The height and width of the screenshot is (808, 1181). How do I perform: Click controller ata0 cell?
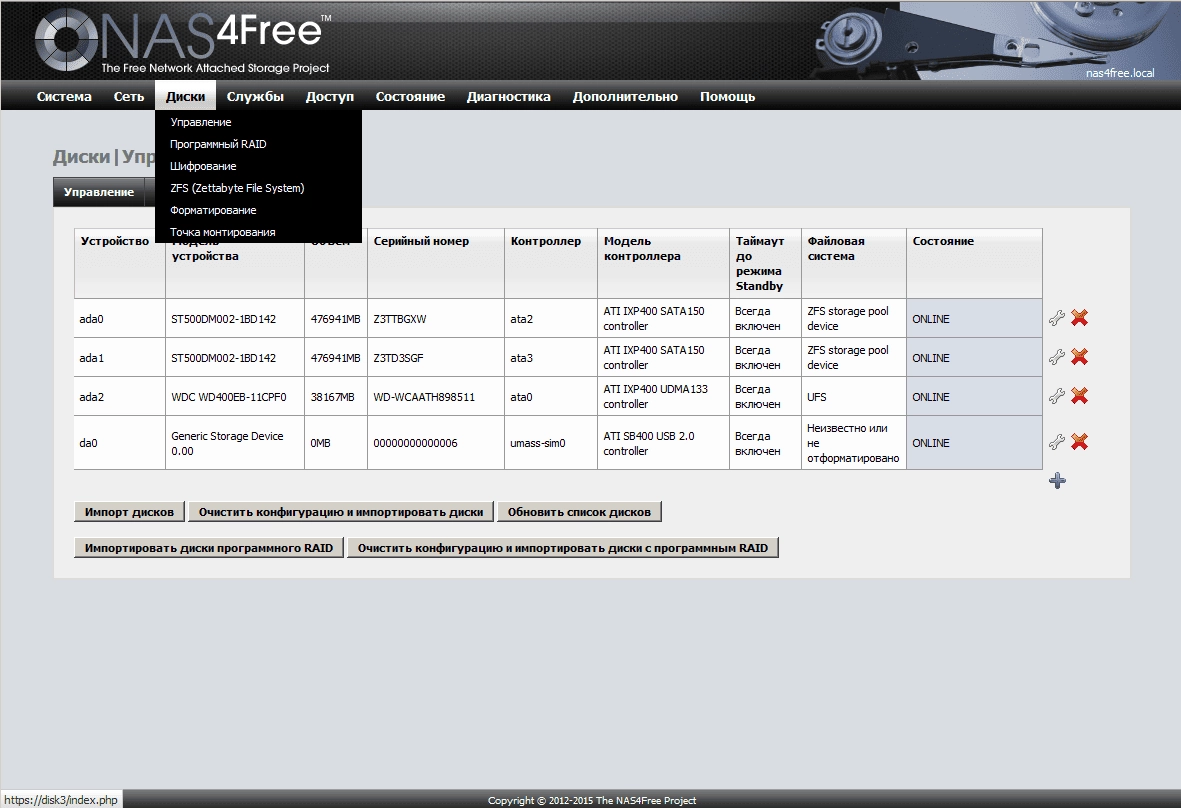[x=551, y=397]
